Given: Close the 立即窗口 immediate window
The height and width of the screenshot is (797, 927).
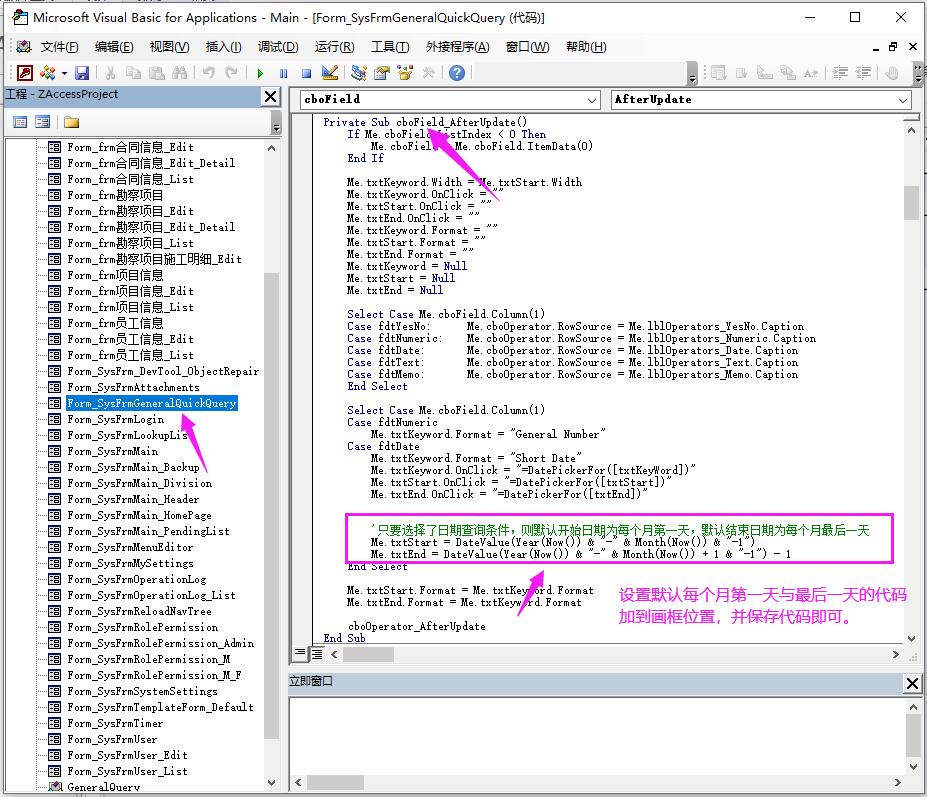Looking at the screenshot, I should pos(912,683).
